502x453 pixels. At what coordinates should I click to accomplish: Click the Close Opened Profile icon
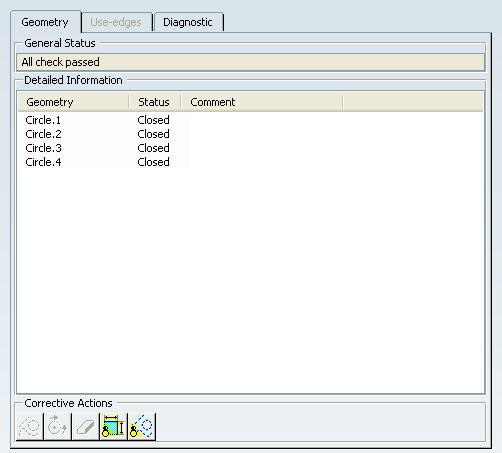point(58,427)
